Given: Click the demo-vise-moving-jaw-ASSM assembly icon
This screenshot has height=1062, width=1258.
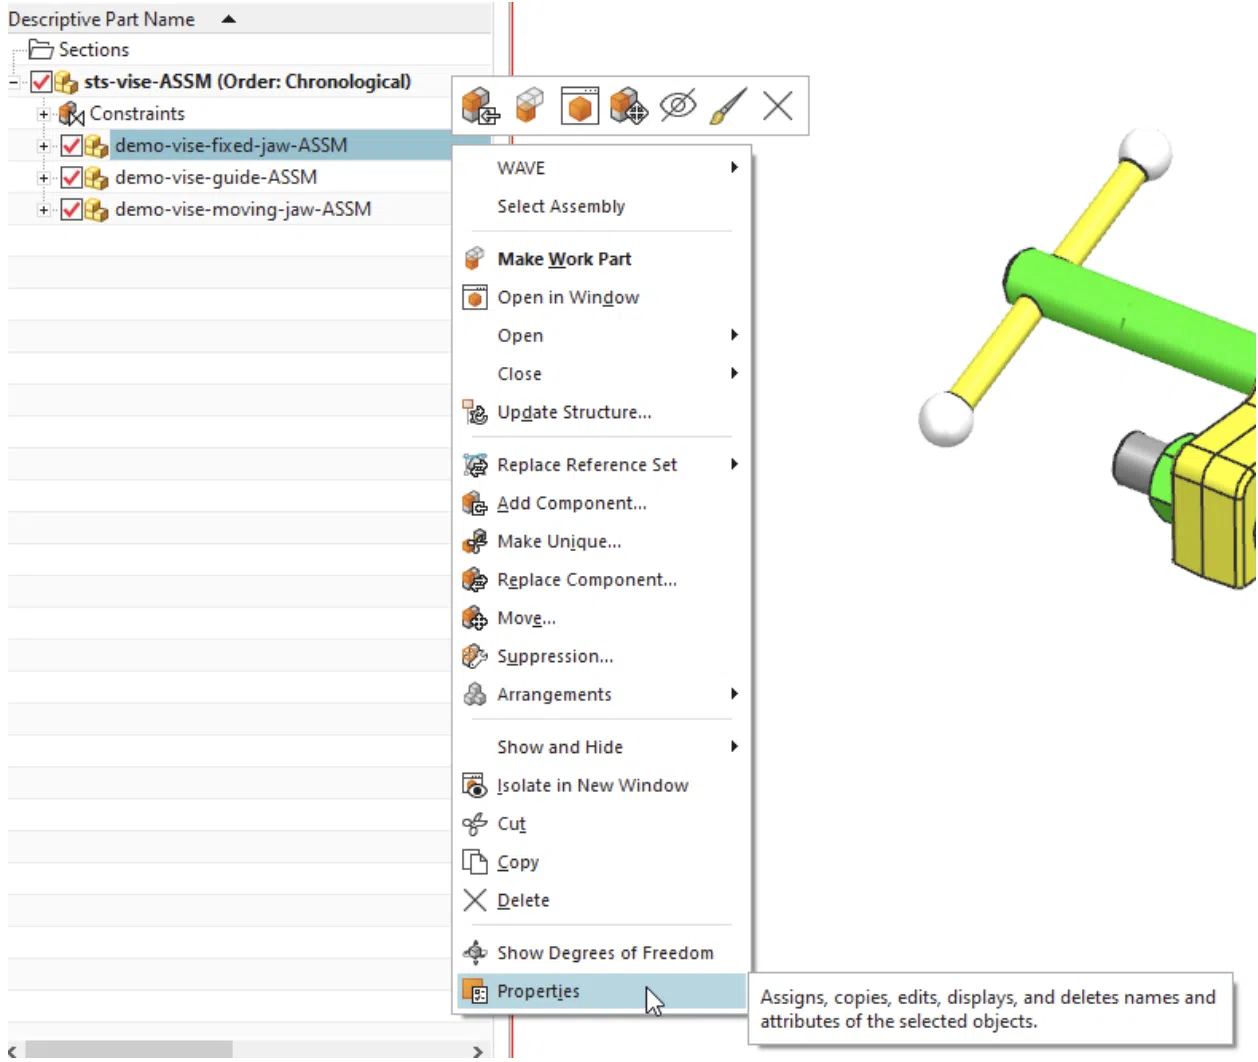Looking at the screenshot, I should pyautogui.click(x=96, y=210).
